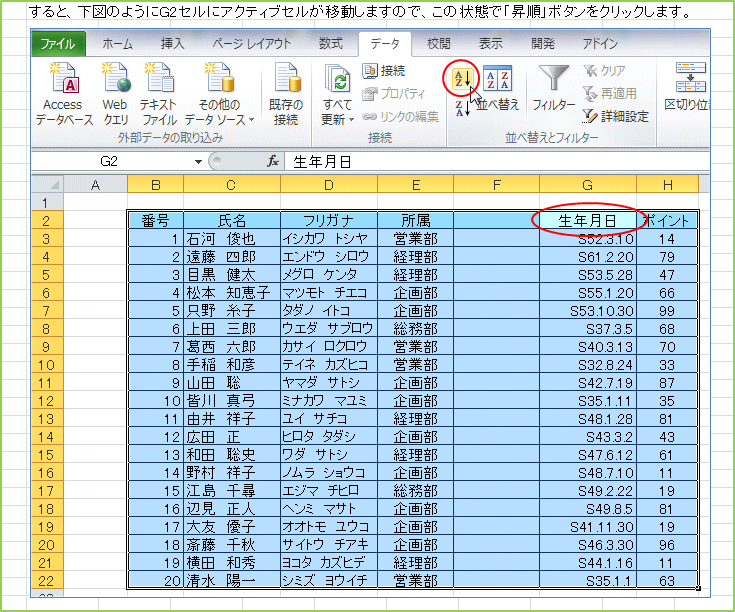Toggle the フィルター filter button

coord(553,88)
